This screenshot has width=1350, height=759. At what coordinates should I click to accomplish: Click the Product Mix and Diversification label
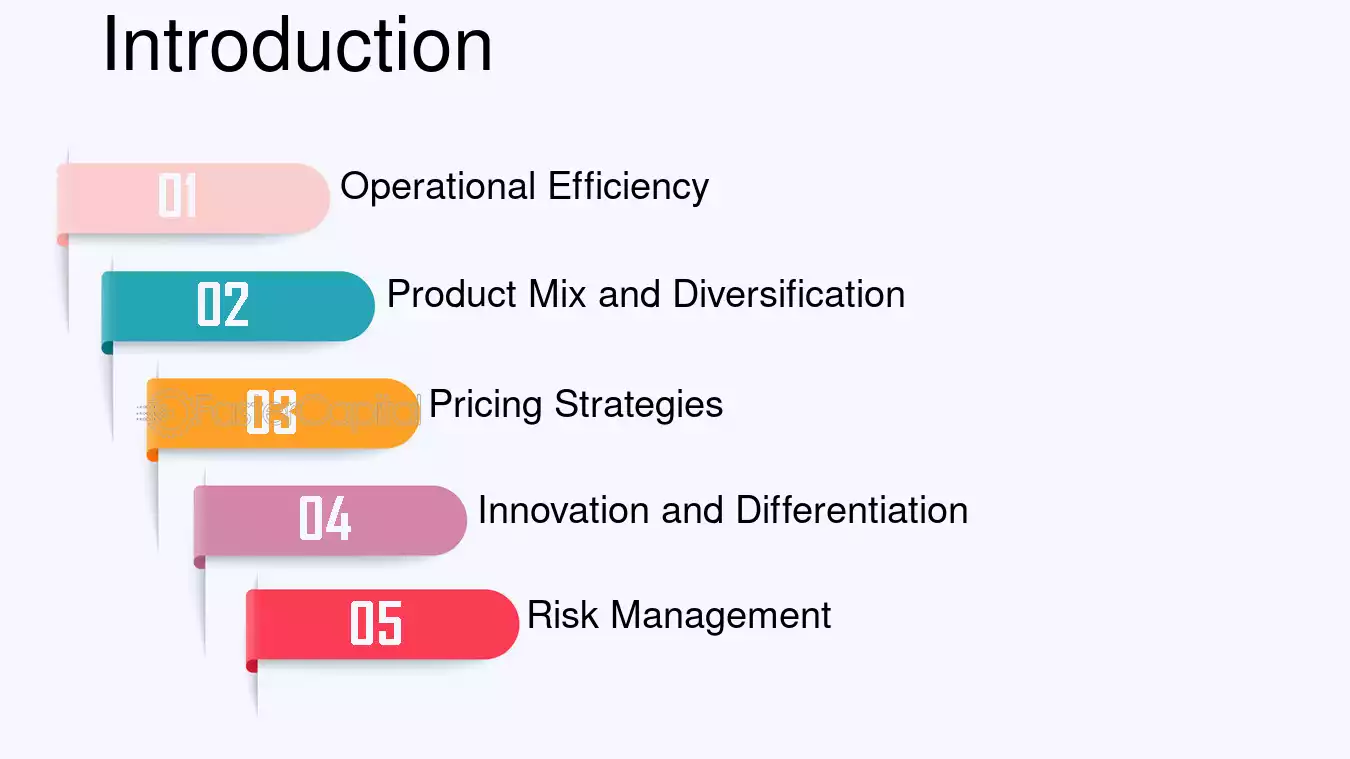[x=646, y=294]
